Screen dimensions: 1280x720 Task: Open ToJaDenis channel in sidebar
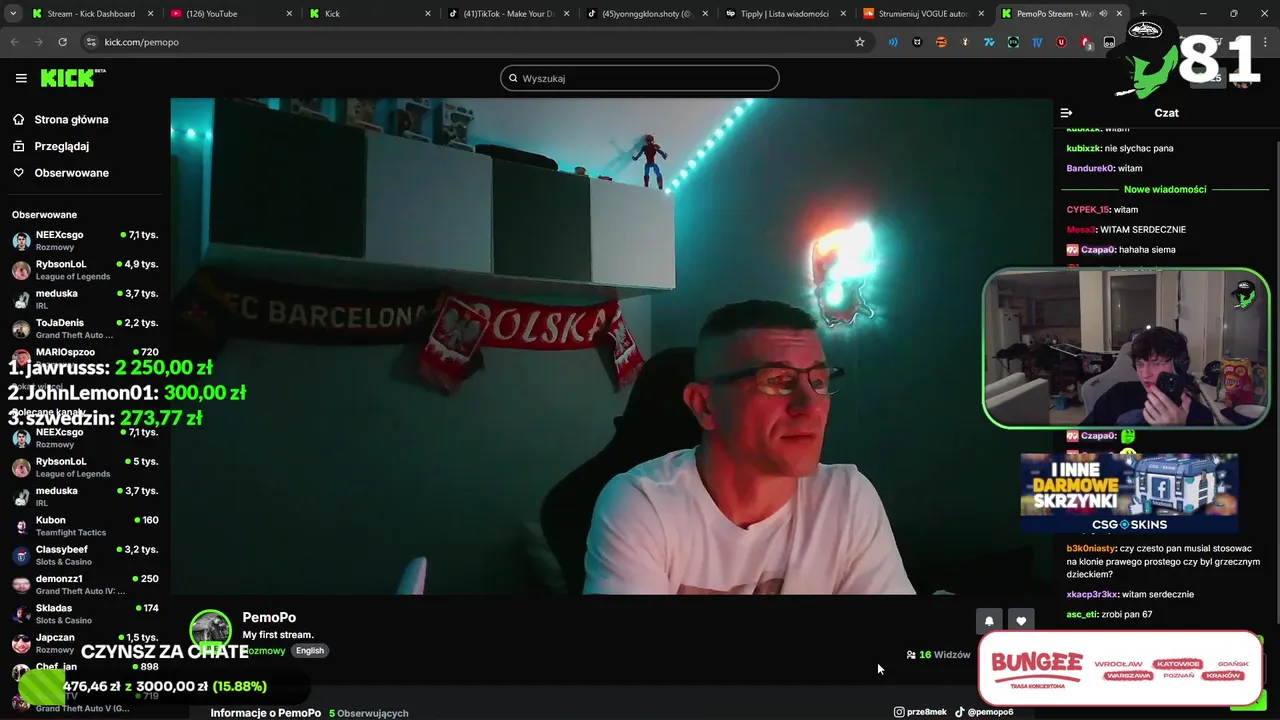click(85, 329)
